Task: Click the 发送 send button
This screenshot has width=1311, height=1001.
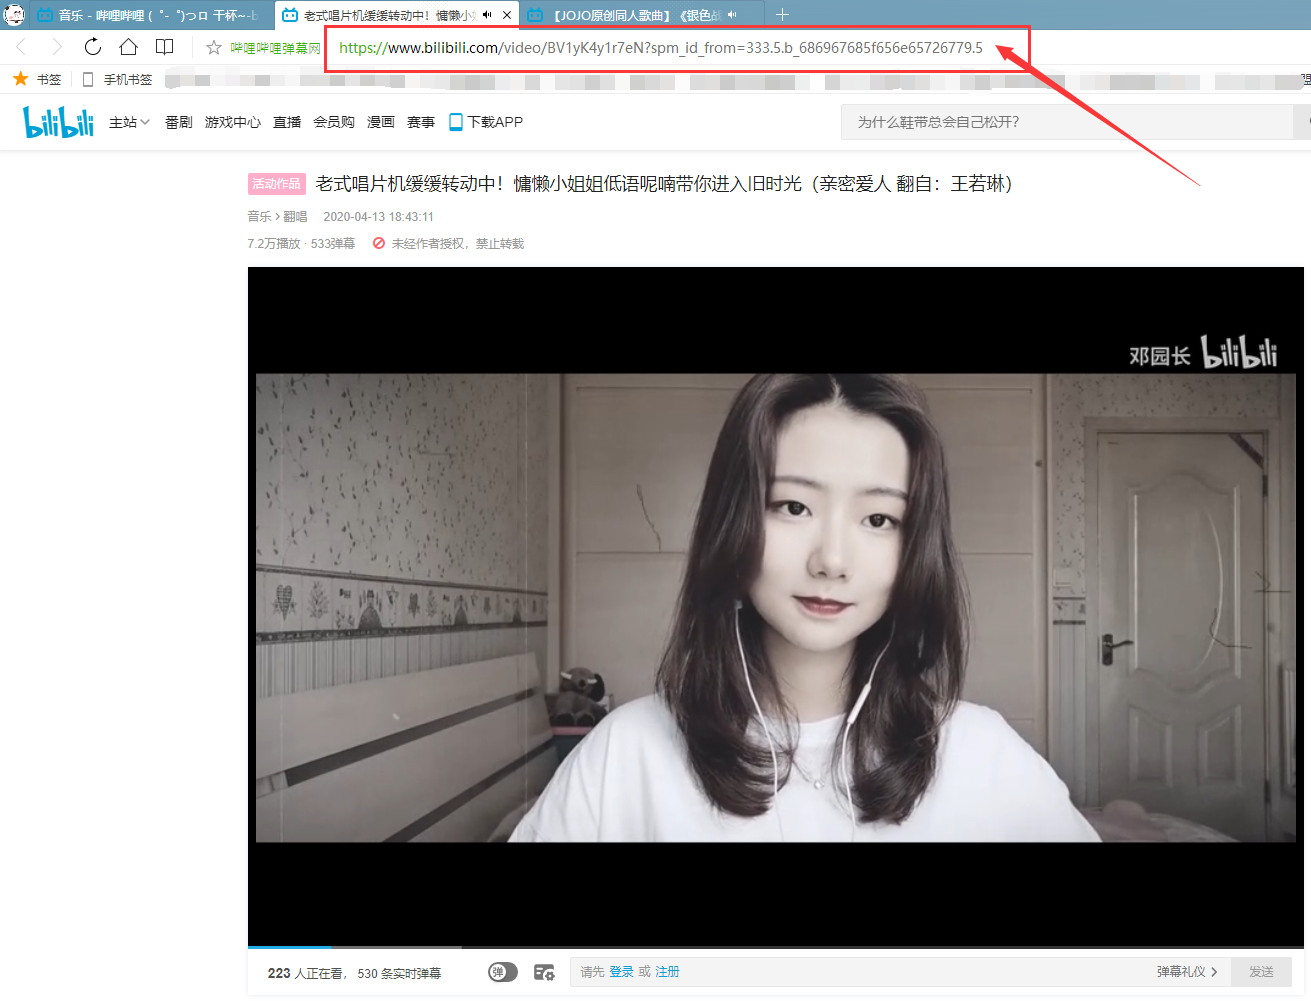Action: point(1261,972)
